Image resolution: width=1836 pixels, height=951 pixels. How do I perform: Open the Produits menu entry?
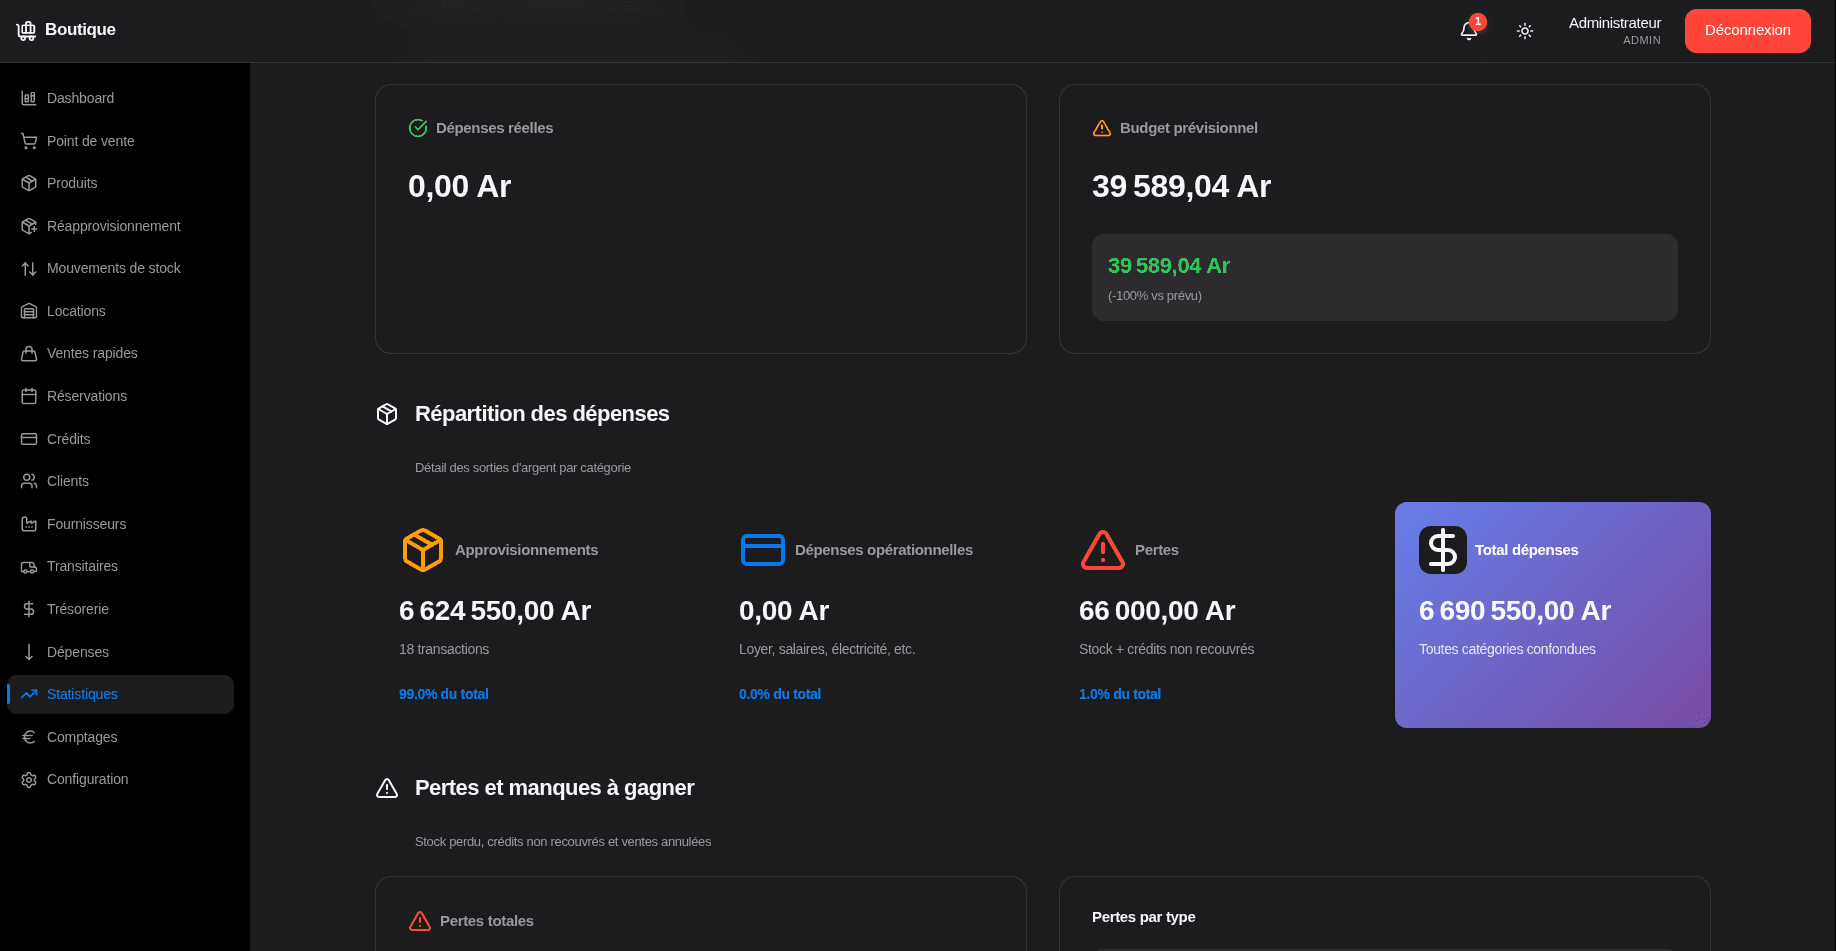coord(121,183)
